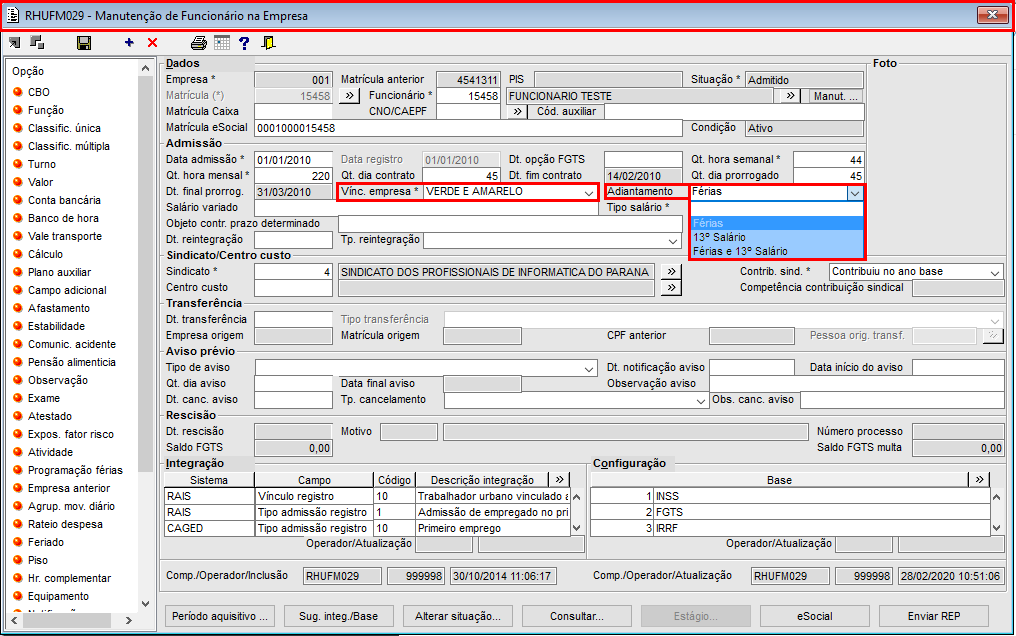
Task: Click the Data admissão field
Action: point(294,160)
